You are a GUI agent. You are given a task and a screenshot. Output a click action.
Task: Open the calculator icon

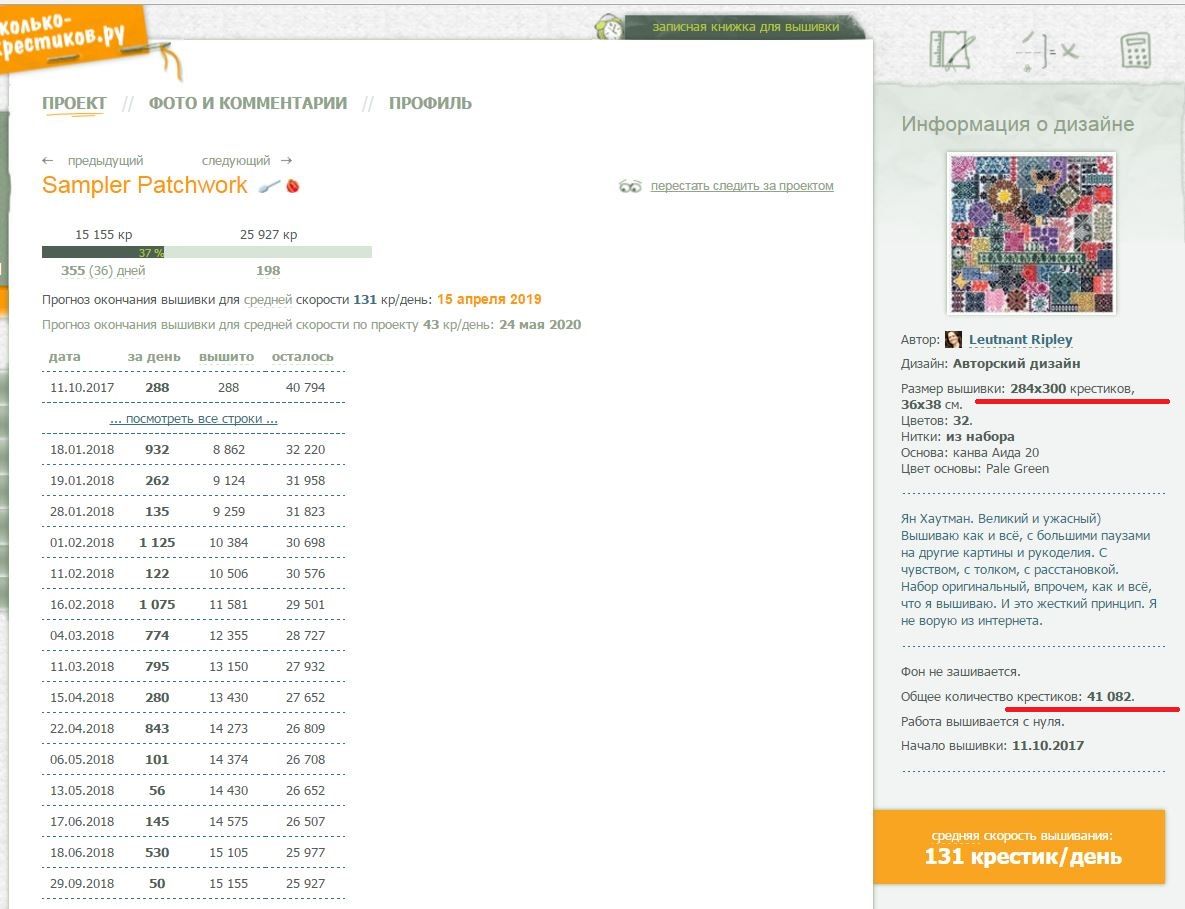pos(1135,50)
